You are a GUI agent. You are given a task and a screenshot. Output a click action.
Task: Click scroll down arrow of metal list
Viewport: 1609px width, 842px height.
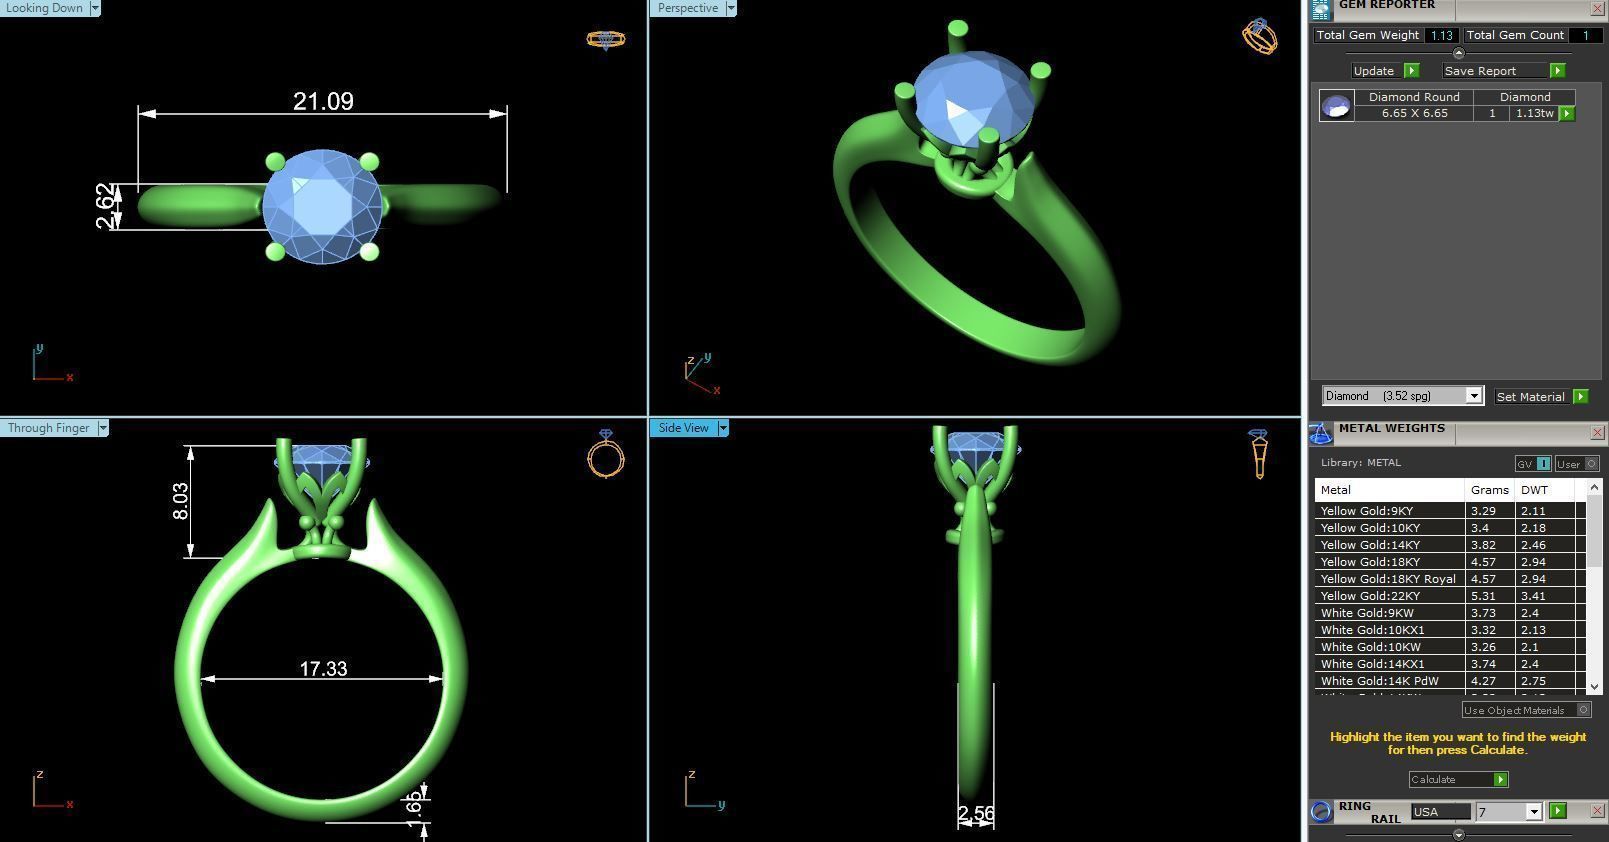click(x=1594, y=687)
